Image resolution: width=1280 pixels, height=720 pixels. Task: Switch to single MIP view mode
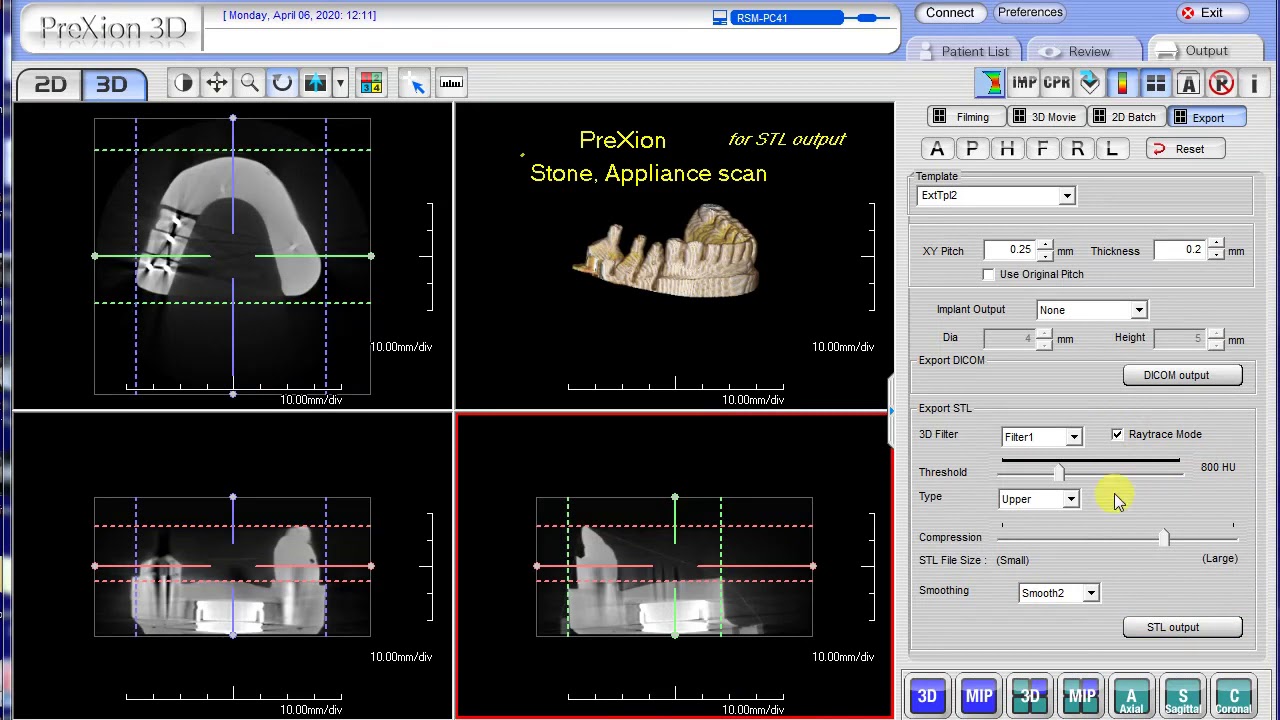[979, 696]
